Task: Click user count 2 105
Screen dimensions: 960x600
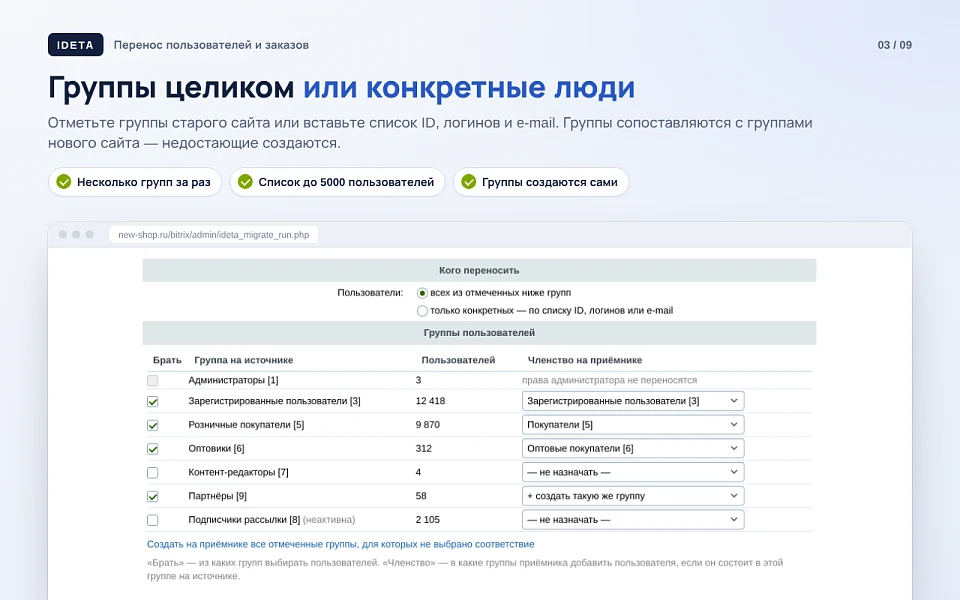Action: coord(428,520)
